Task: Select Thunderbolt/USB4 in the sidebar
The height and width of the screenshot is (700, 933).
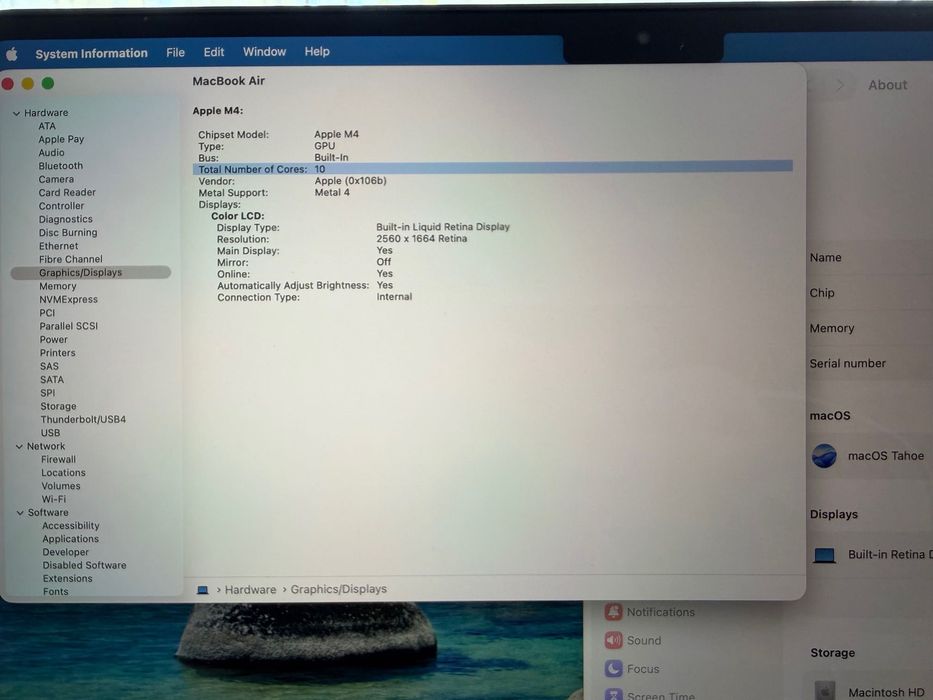Action: click(83, 420)
